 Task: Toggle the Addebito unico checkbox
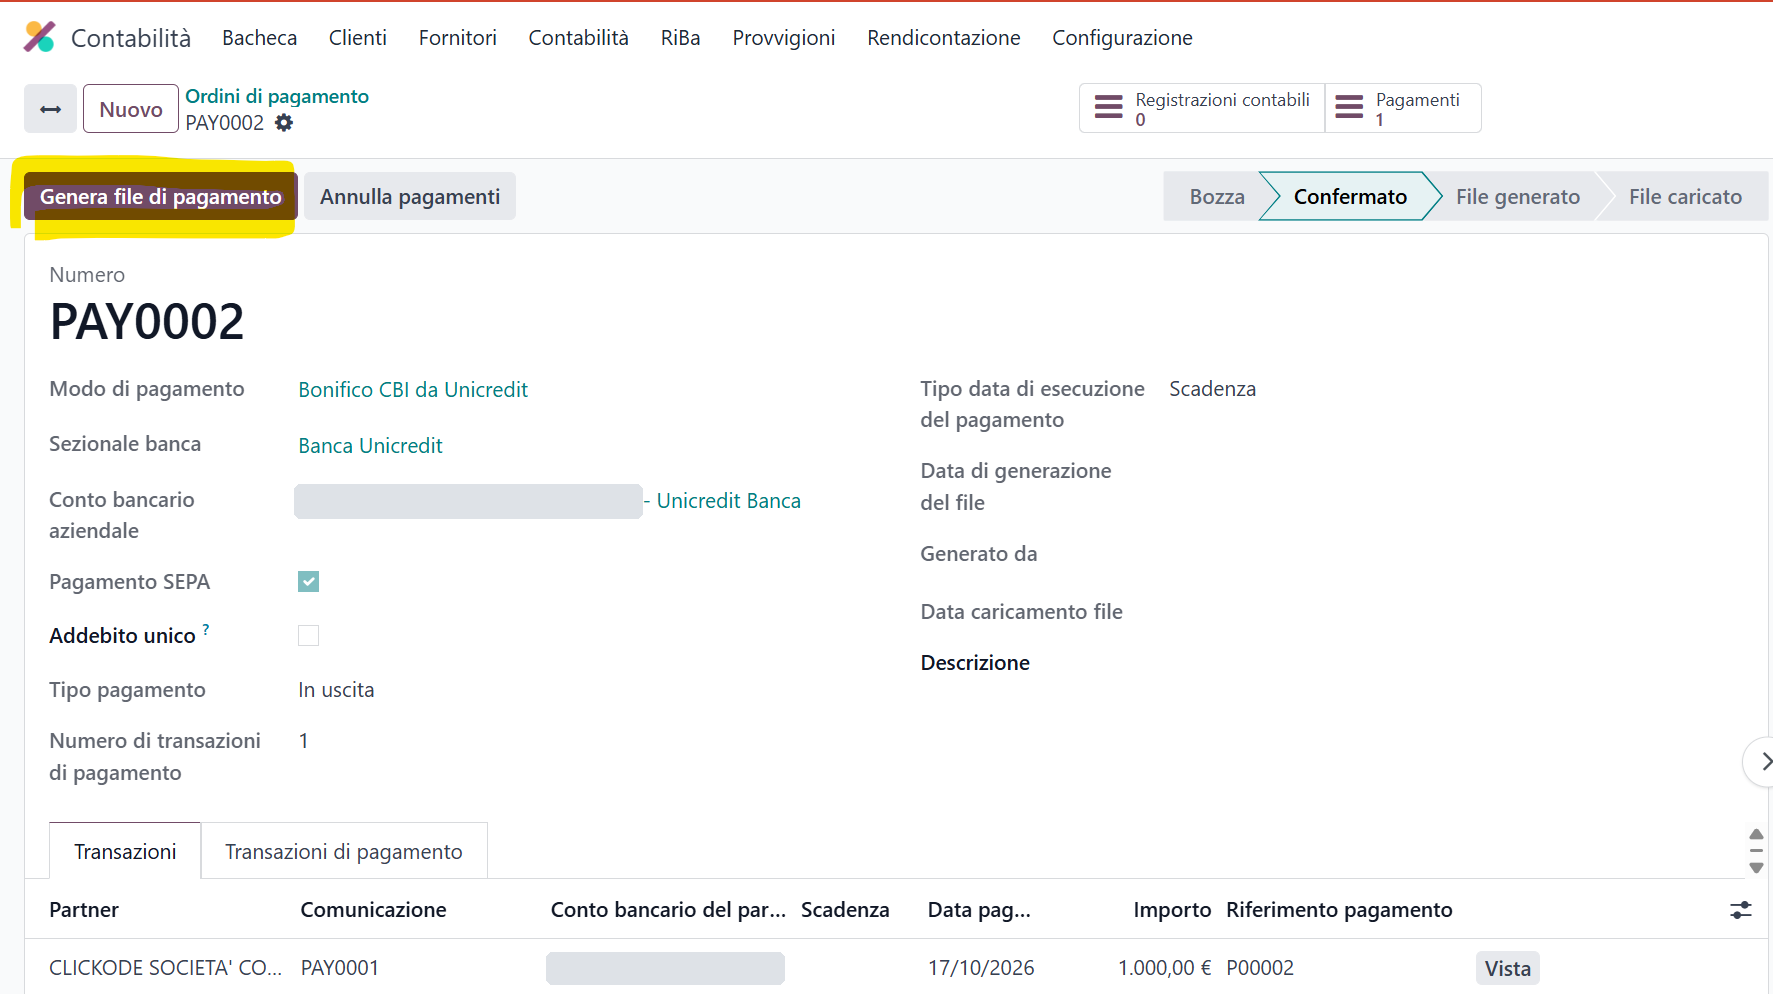tap(308, 636)
